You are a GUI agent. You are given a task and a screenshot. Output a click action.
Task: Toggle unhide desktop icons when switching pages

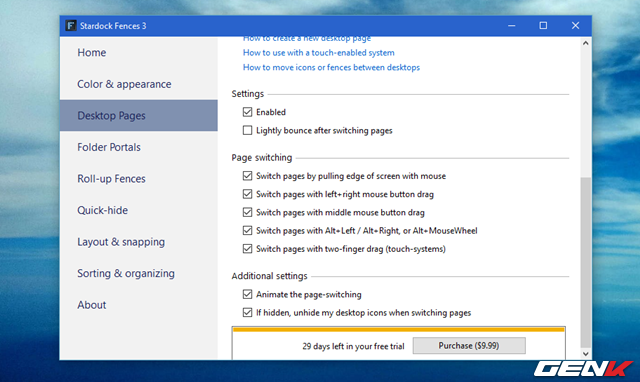247,313
